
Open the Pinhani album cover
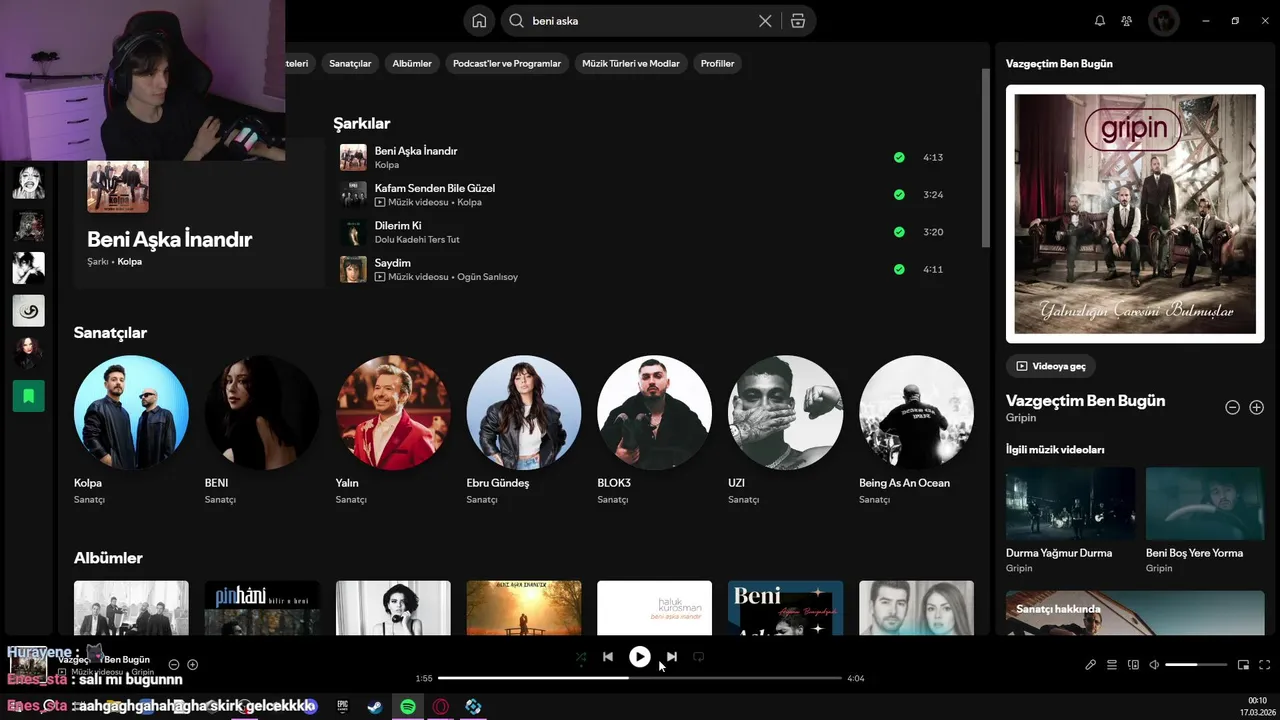tap(262, 608)
